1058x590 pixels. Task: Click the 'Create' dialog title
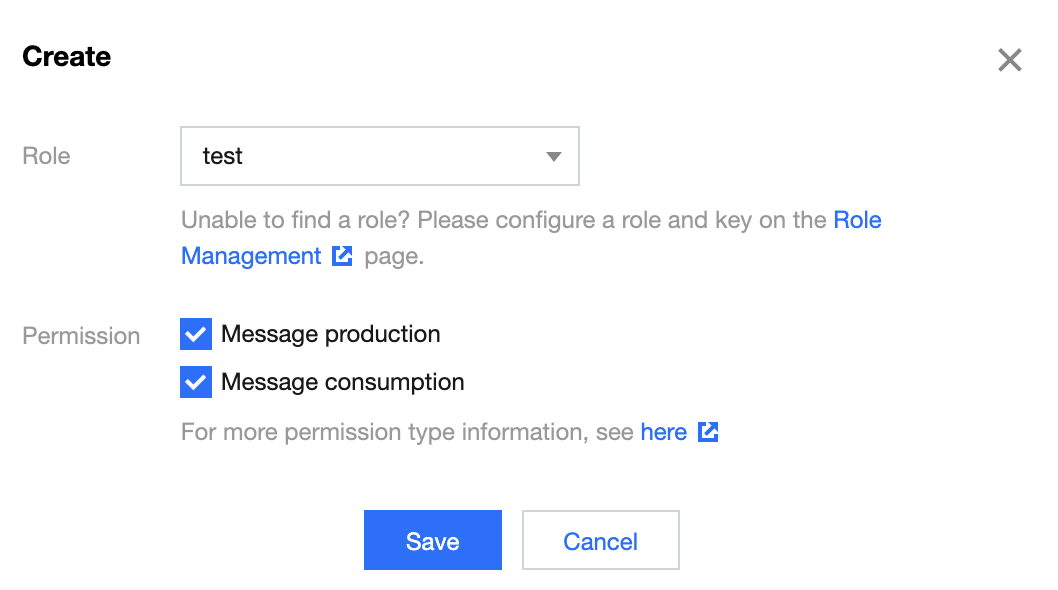[66, 57]
